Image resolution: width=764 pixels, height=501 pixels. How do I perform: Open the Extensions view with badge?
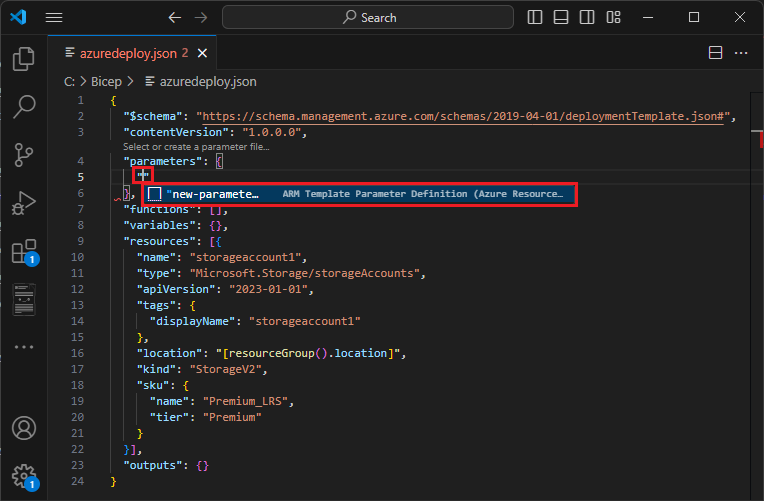click(x=24, y=251)
